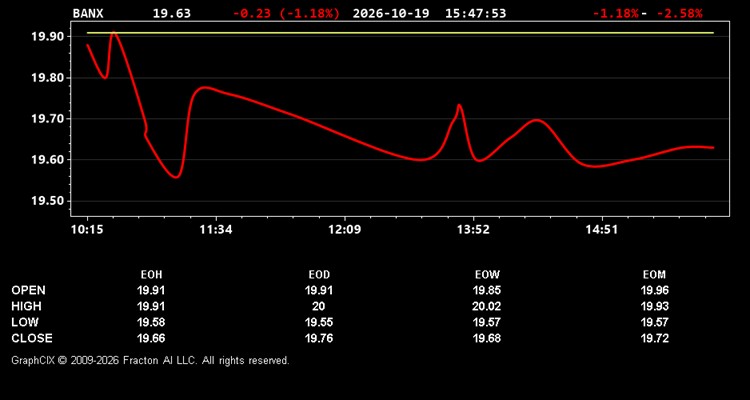Select EOM close value 19.72

point(654,338)
